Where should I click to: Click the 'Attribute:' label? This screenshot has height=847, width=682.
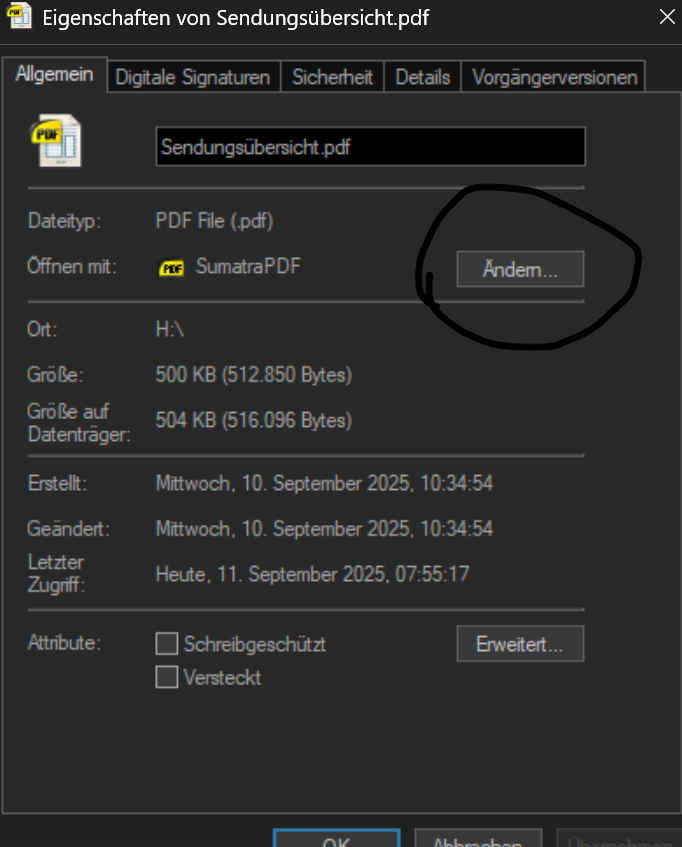[64, 643]
